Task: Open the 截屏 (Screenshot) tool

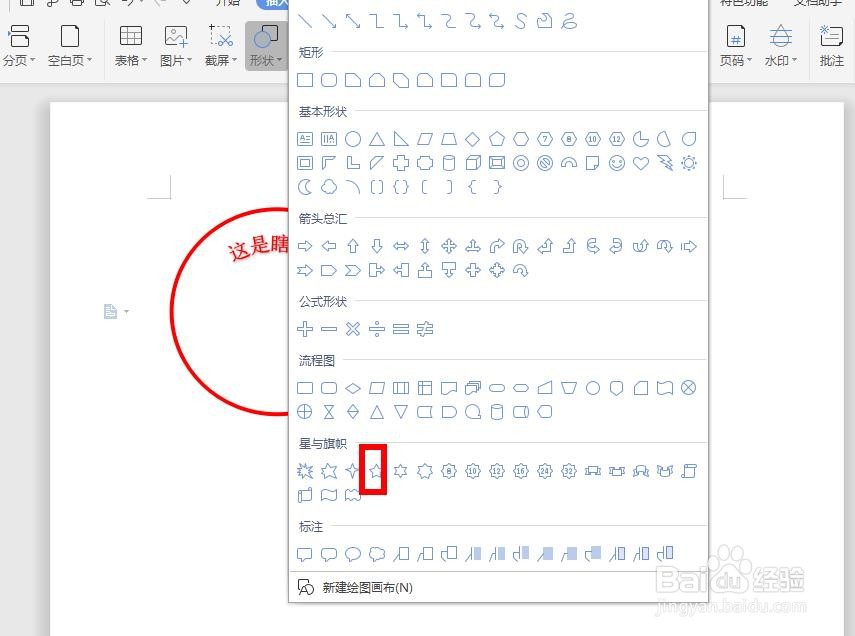Action: (x=220, y=43)
